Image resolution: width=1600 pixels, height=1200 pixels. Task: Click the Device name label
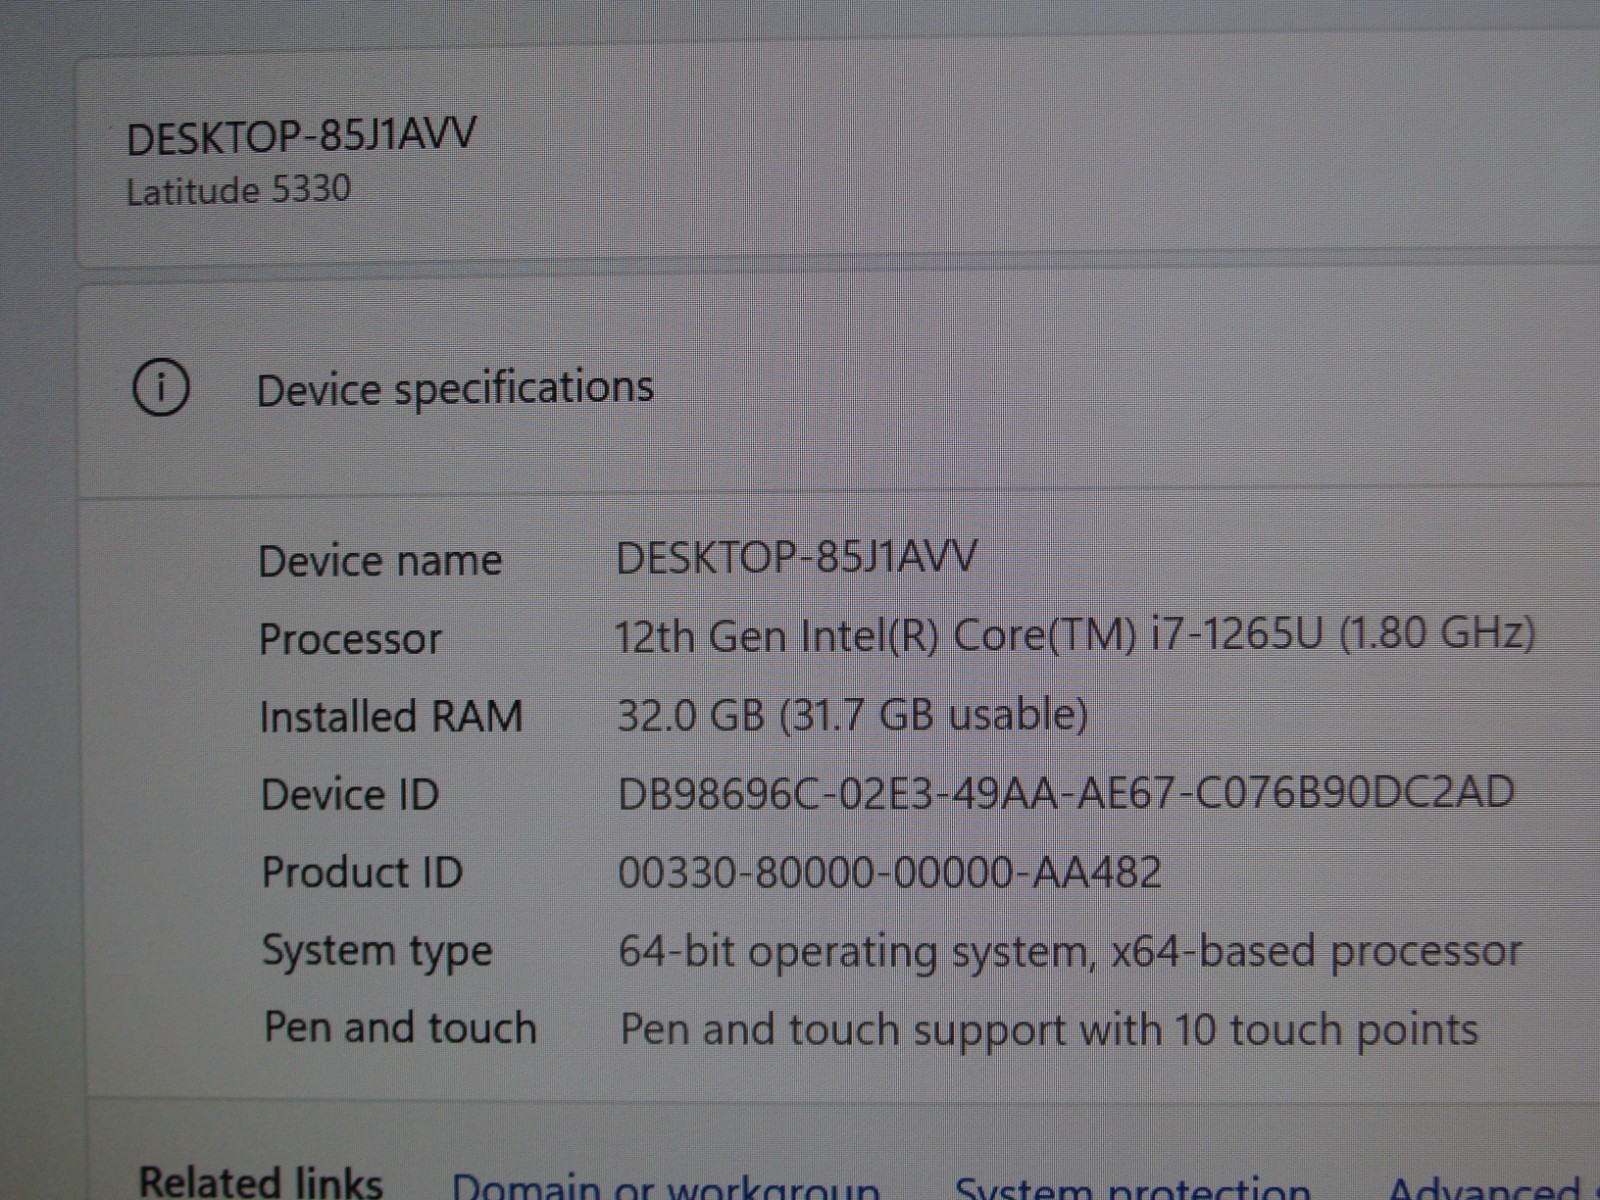[380, 561]
